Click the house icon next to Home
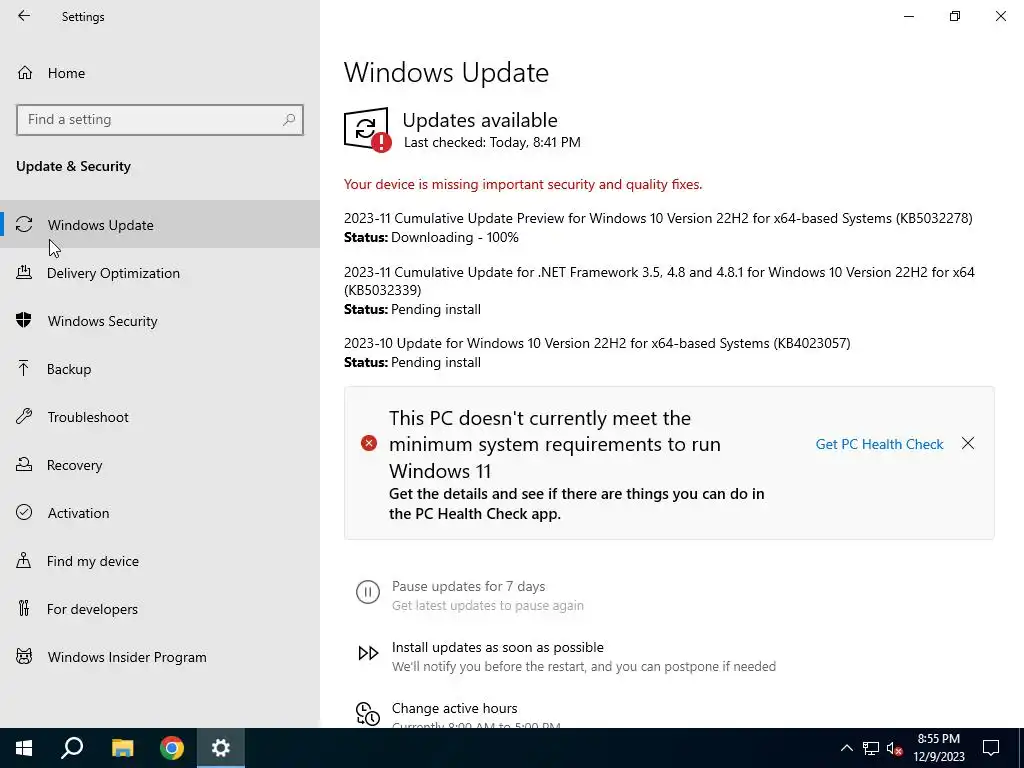 (25, 73)
